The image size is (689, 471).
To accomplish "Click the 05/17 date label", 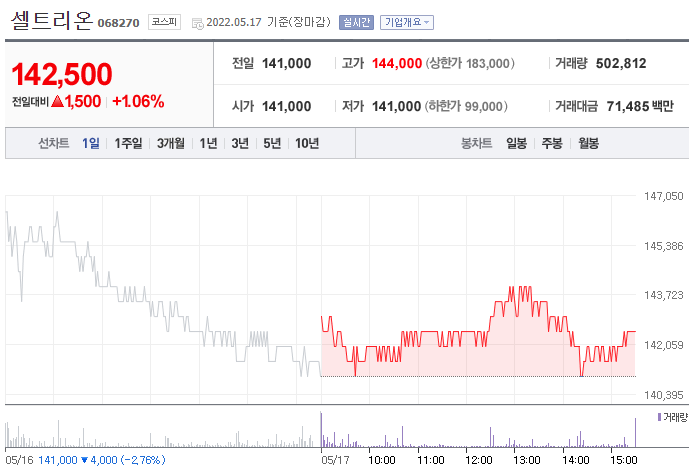I will (335, 460).
